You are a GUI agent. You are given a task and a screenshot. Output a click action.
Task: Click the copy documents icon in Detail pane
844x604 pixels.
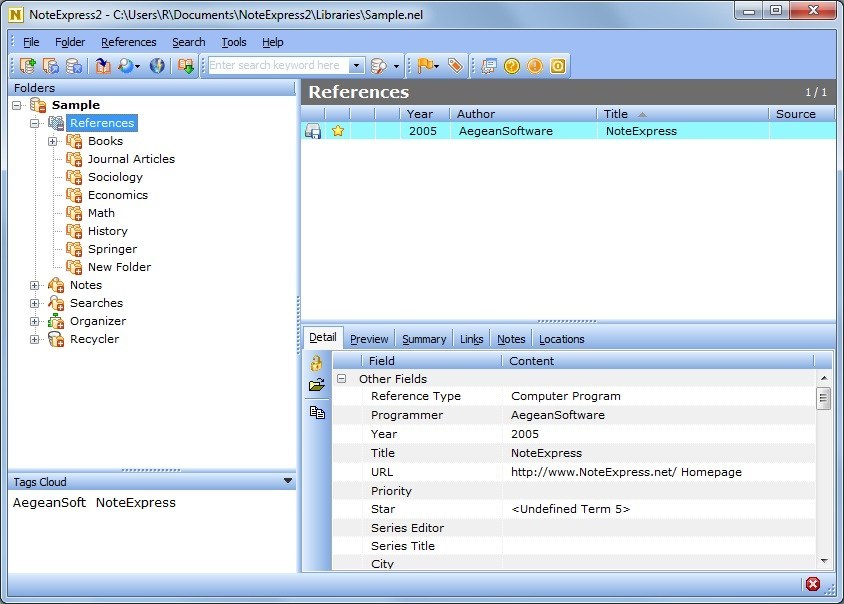[x=317, y=412]
